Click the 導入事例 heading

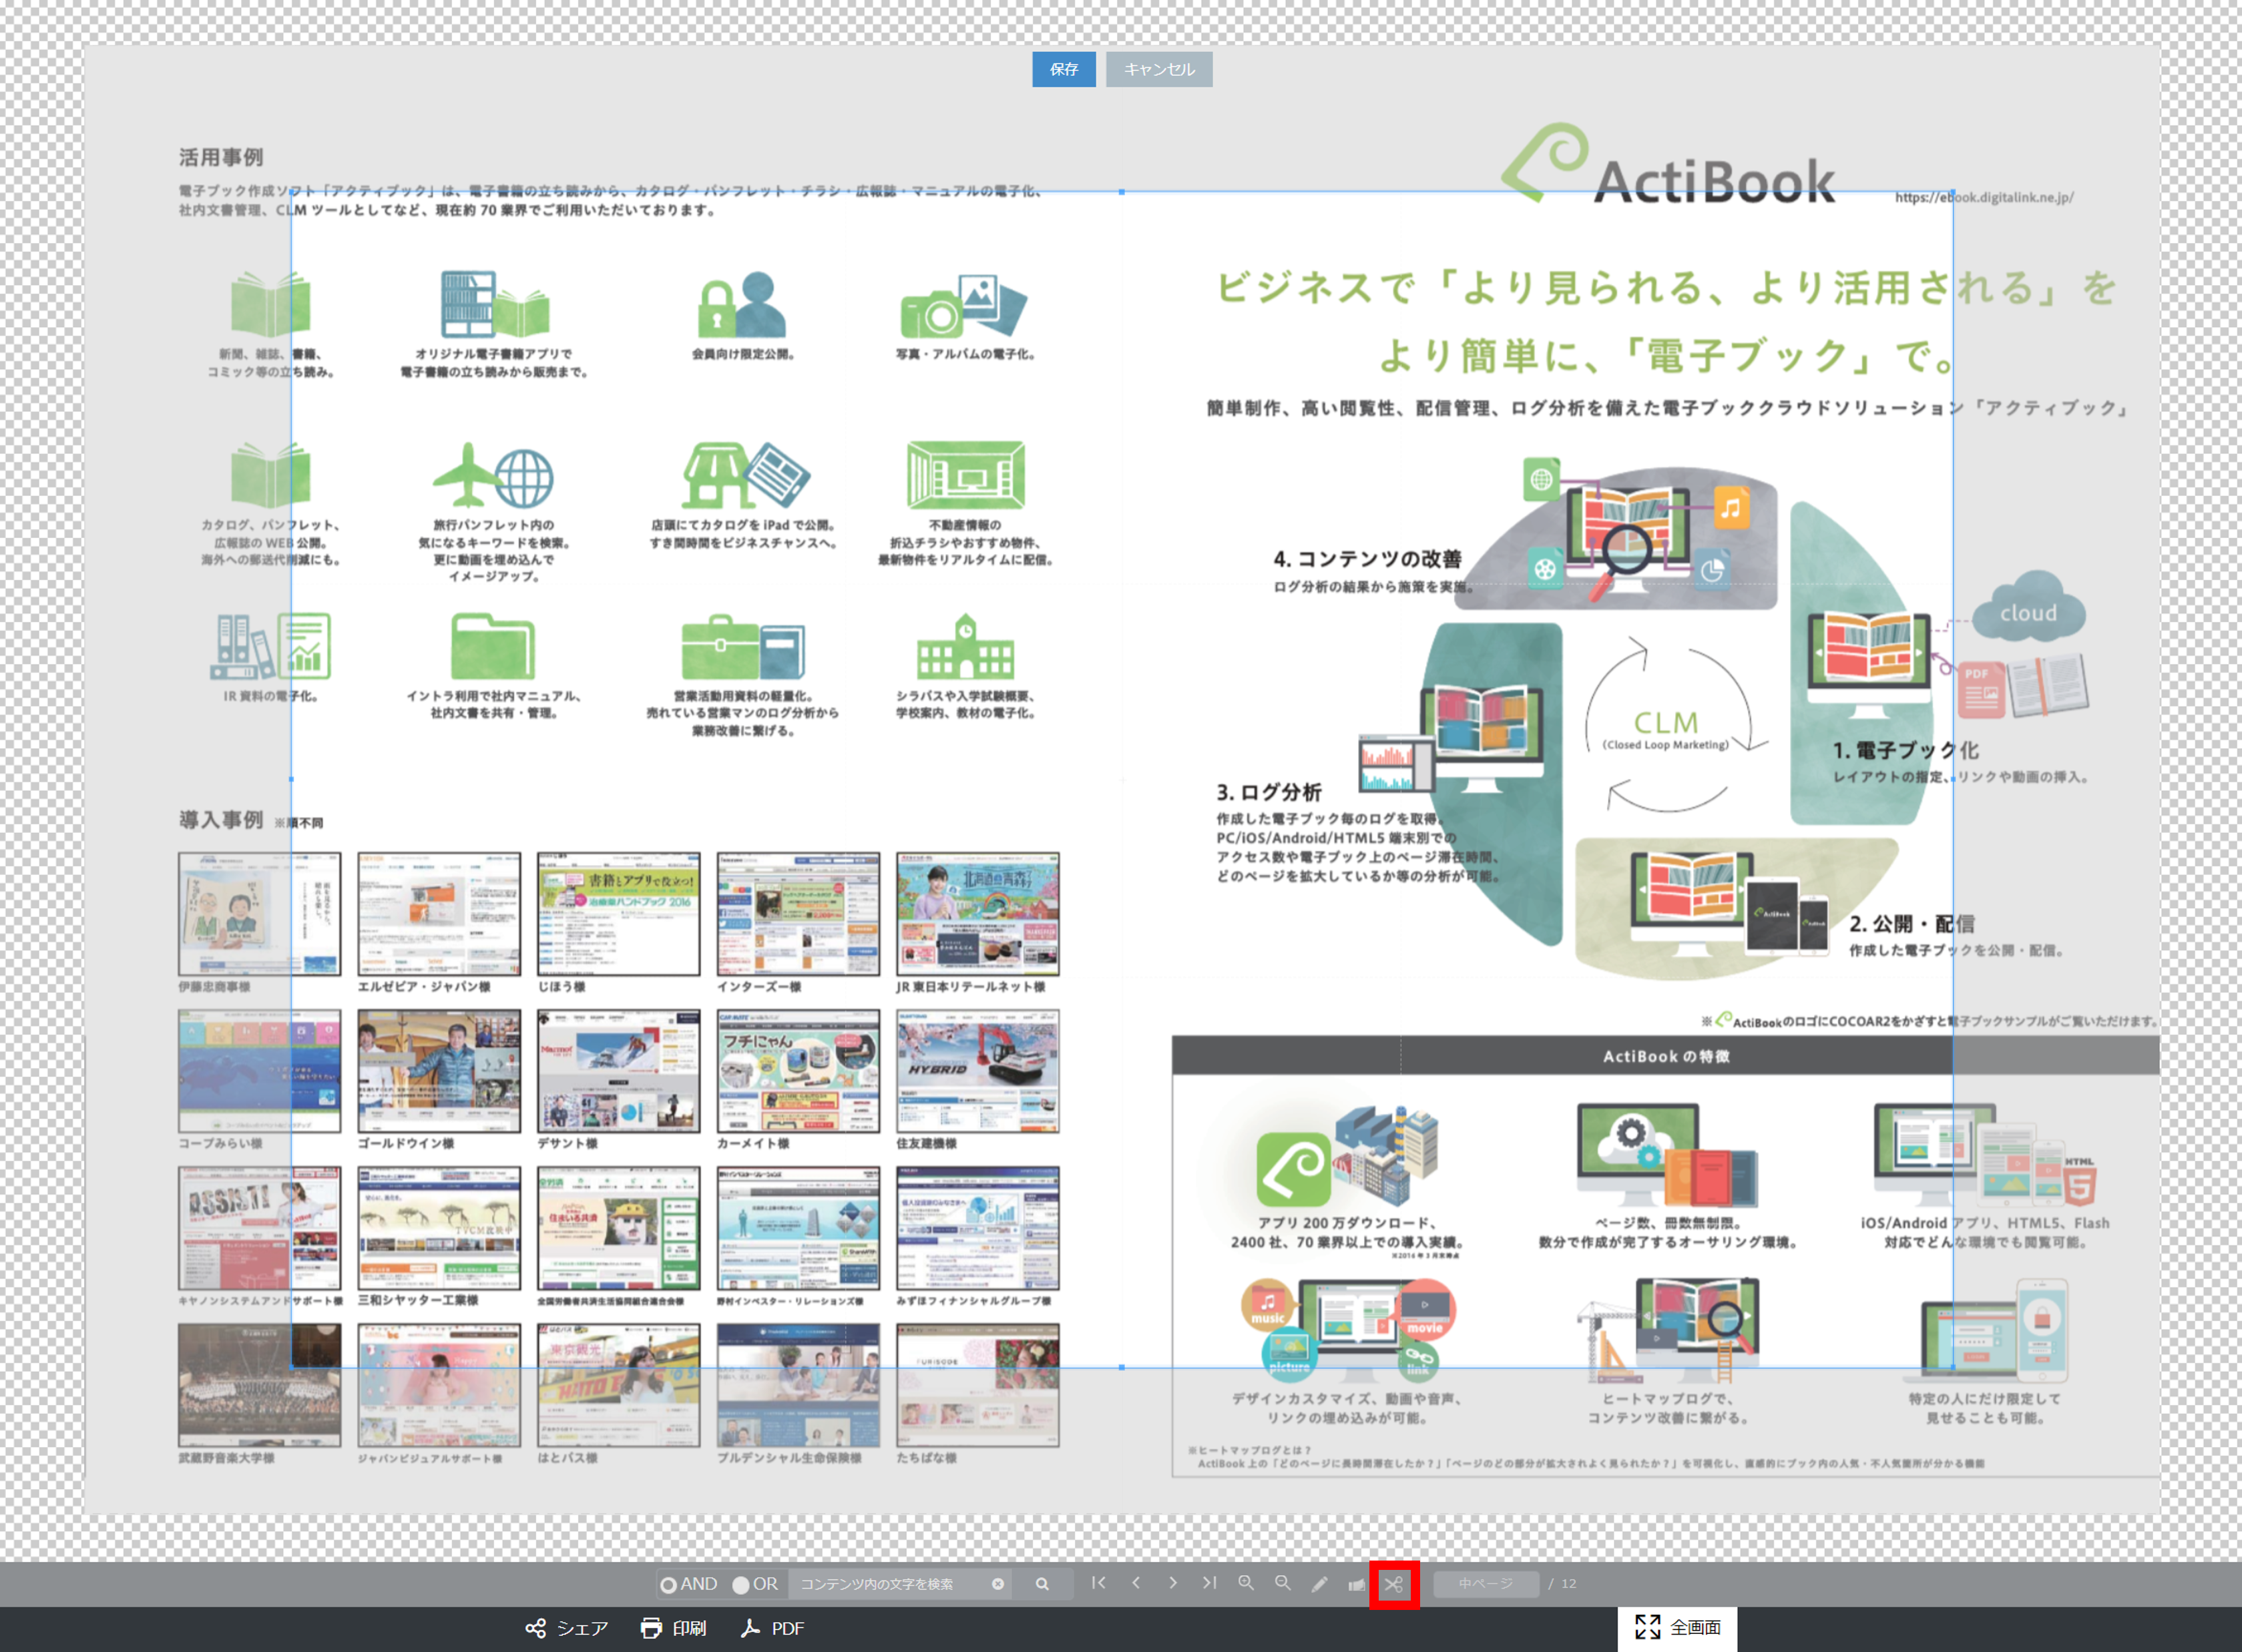[221, 820]
